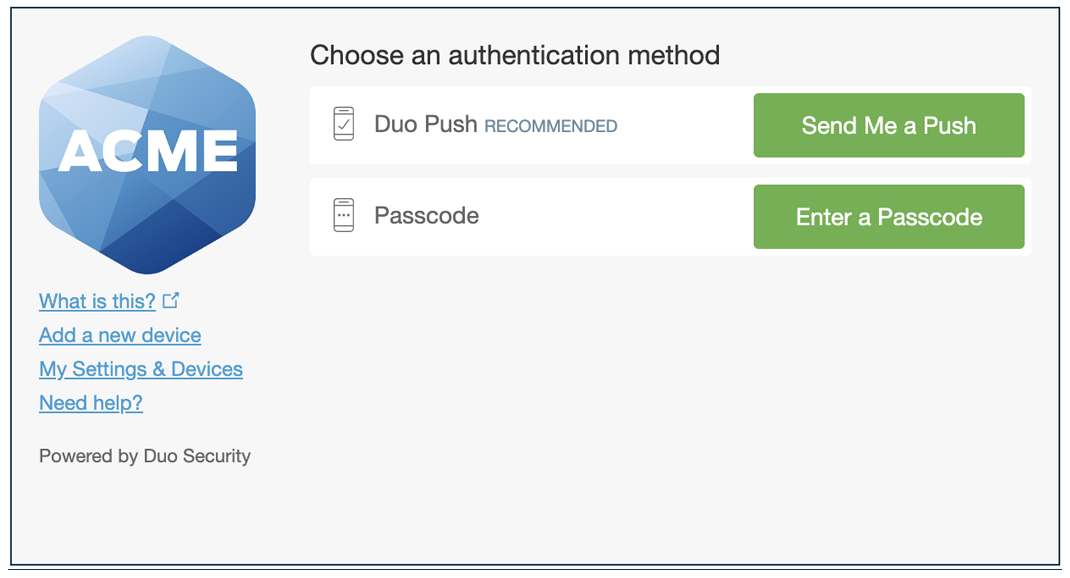Click the Choose an authentication method heading
This screenshot has width=1070, height=578.
[x=515, y=55]
